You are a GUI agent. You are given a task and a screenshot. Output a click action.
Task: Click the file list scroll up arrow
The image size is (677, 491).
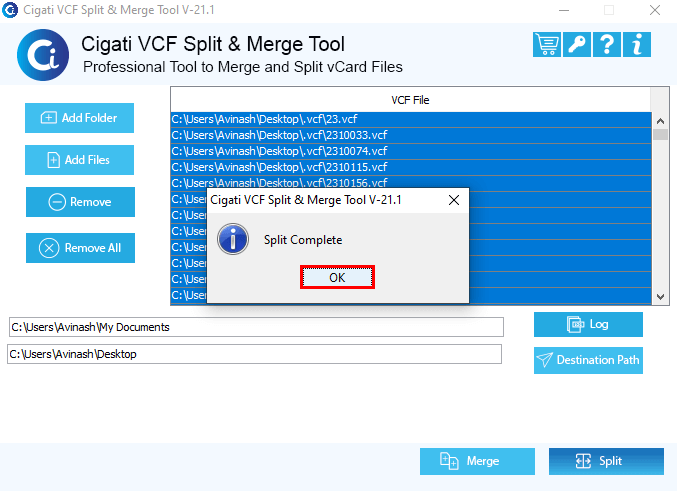pos(660,121)
